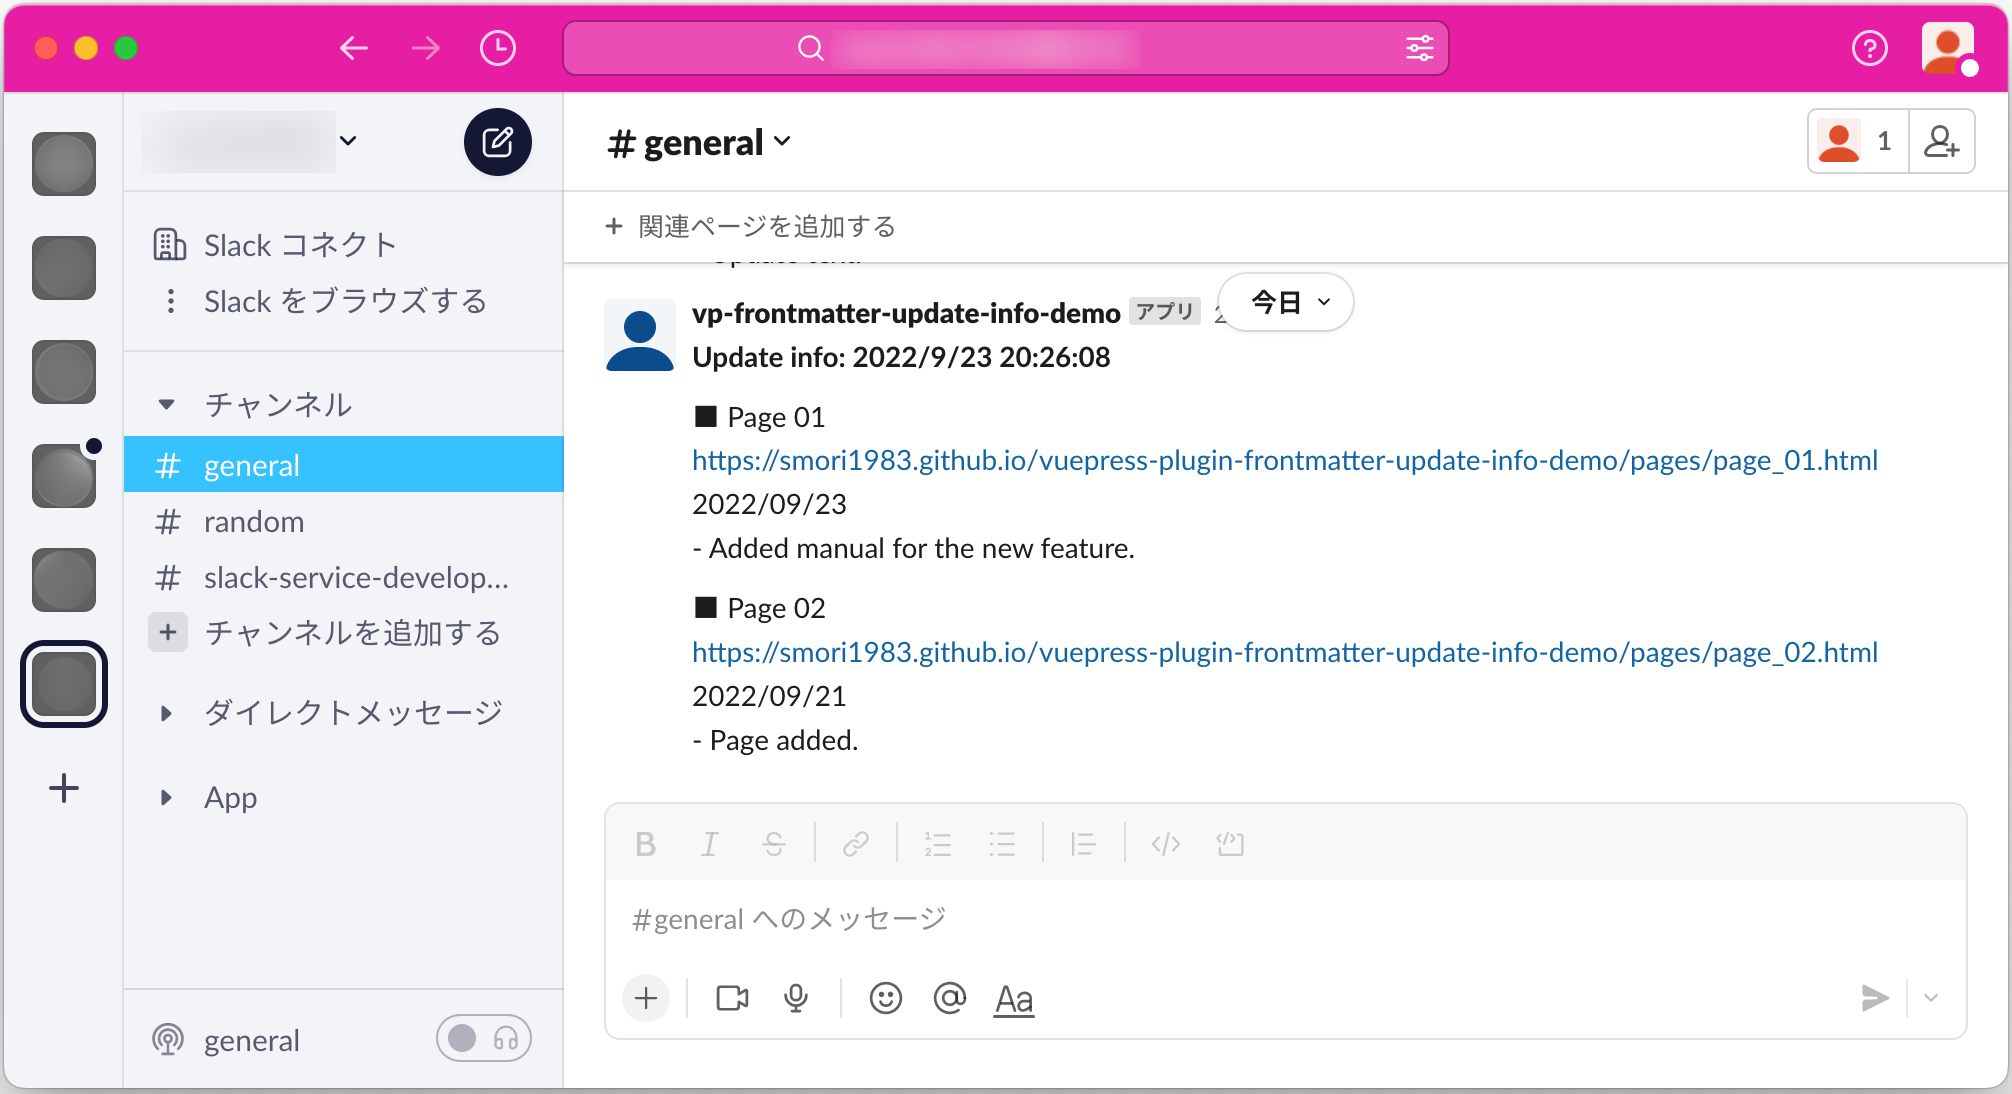Click the top search bar
This screenshot has width=2012, height=1094.
(1006, 48)
